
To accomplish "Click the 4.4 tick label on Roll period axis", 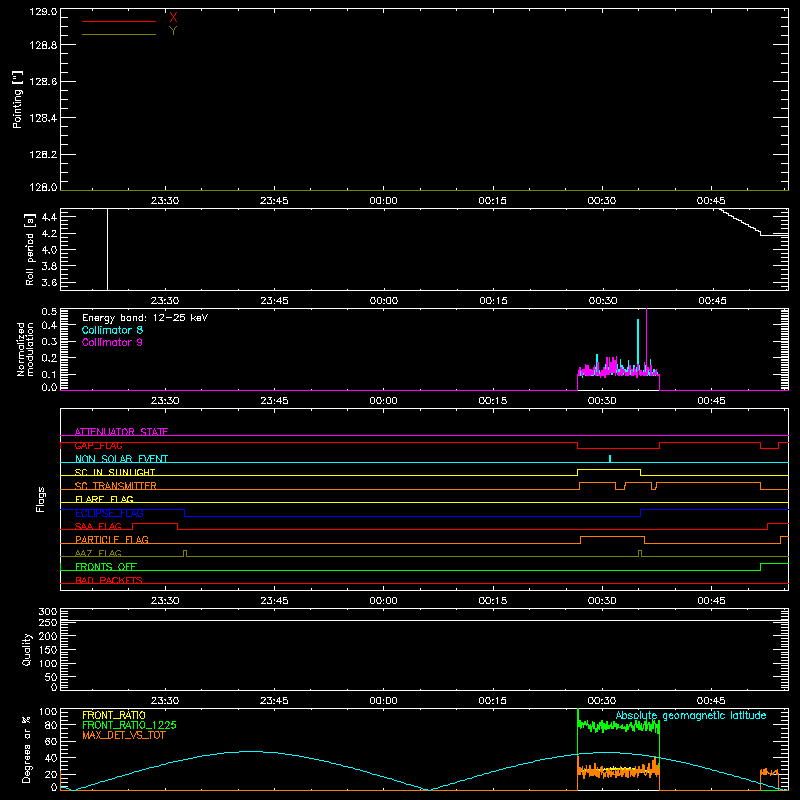I will [x=49, y=217].
